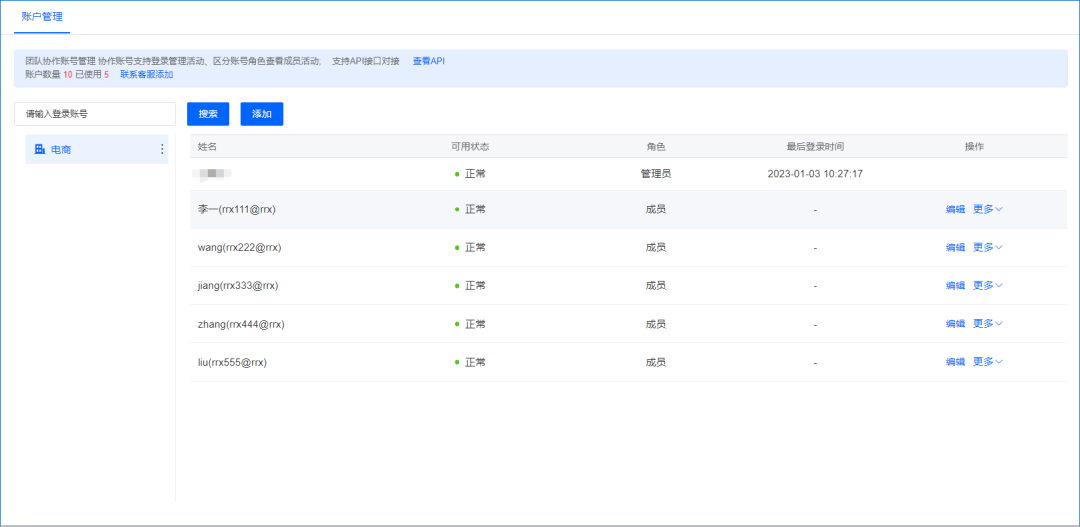The width and height of the screenshot is (1080, 527).
Task: Edit the 李一(rrx111@rrx) account
Action: click(955, 209)
